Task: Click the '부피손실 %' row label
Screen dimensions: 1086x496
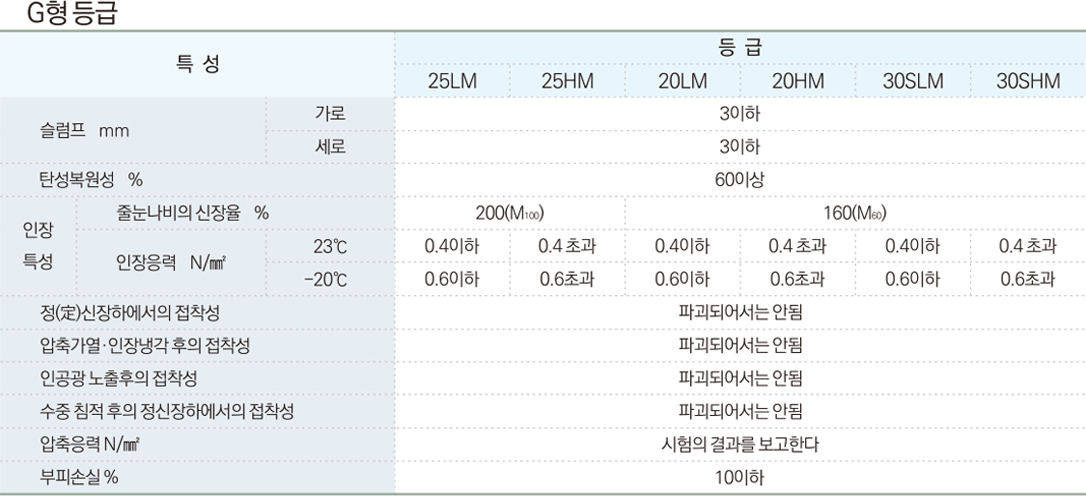Action: [79, 477]
